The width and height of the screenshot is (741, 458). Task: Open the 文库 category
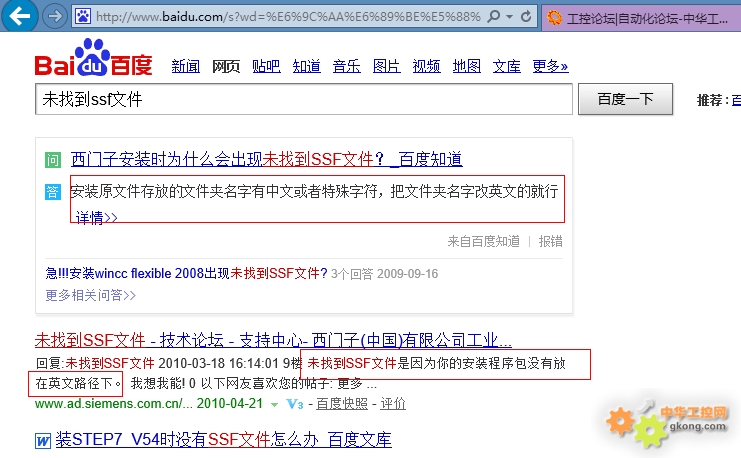(507, 66)
